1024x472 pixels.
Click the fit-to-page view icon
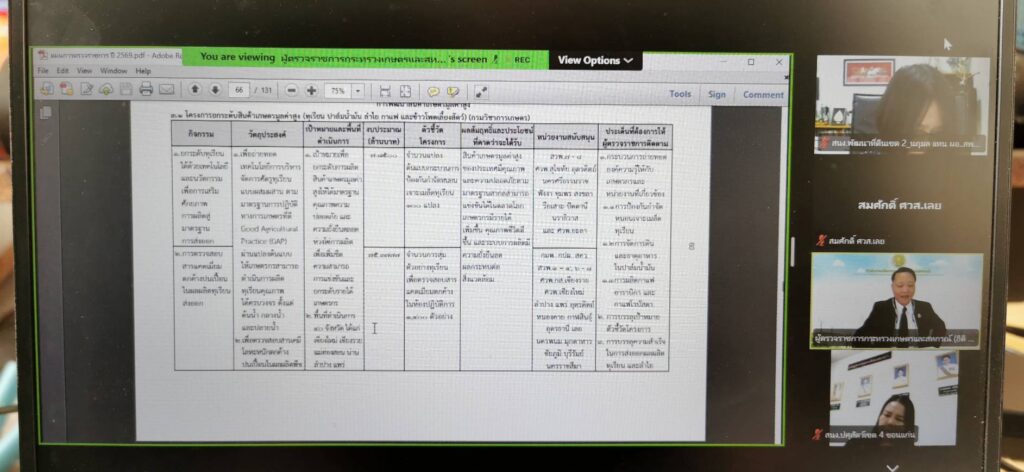(407, 91)
